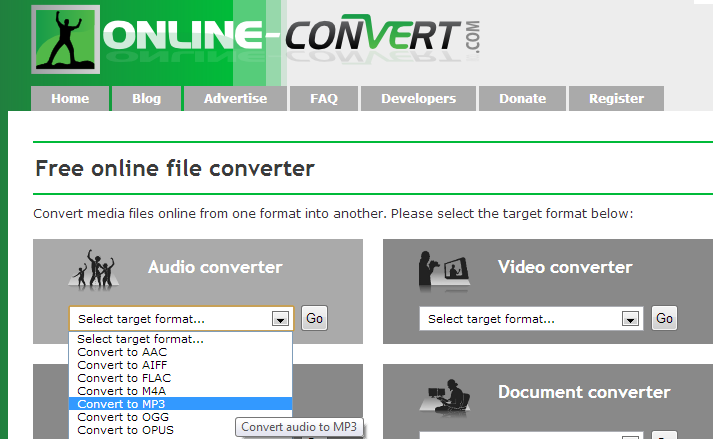Click the Video converter dropdown arrow
Image resolution: width=713 pixels, height=439 pixels.
click(630, 319)
